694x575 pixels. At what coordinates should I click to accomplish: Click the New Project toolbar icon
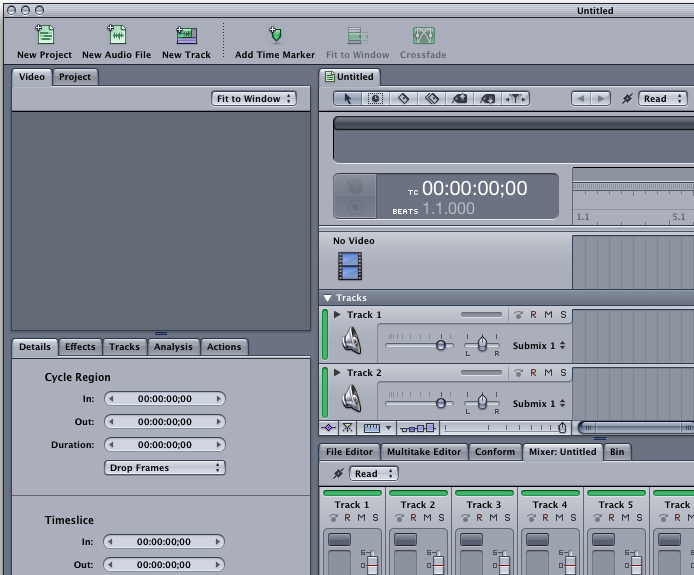tap(44, 36)
